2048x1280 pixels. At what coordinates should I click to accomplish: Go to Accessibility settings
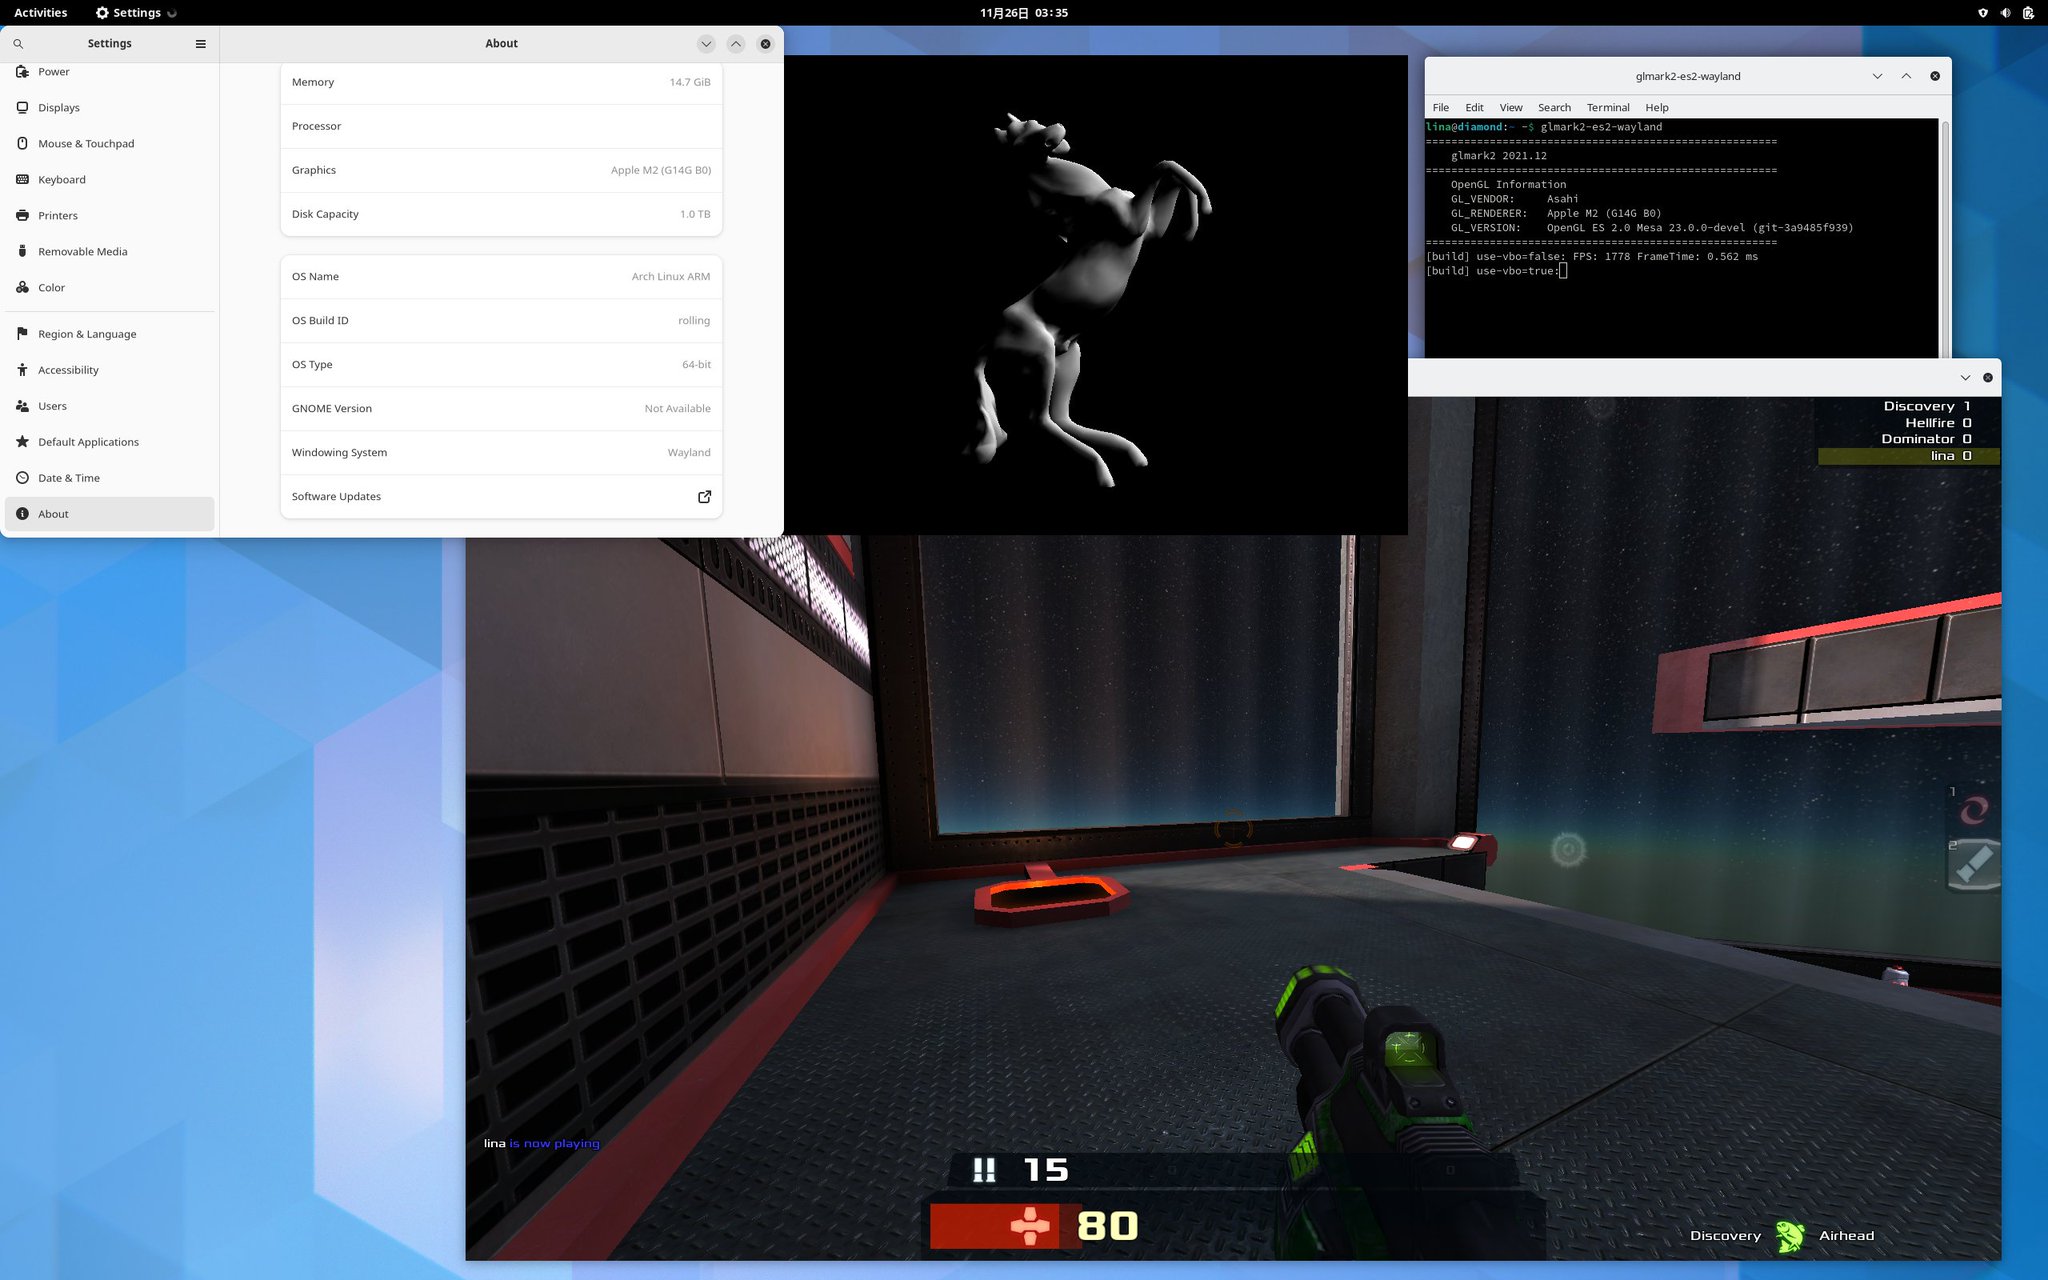coord(68,370)
